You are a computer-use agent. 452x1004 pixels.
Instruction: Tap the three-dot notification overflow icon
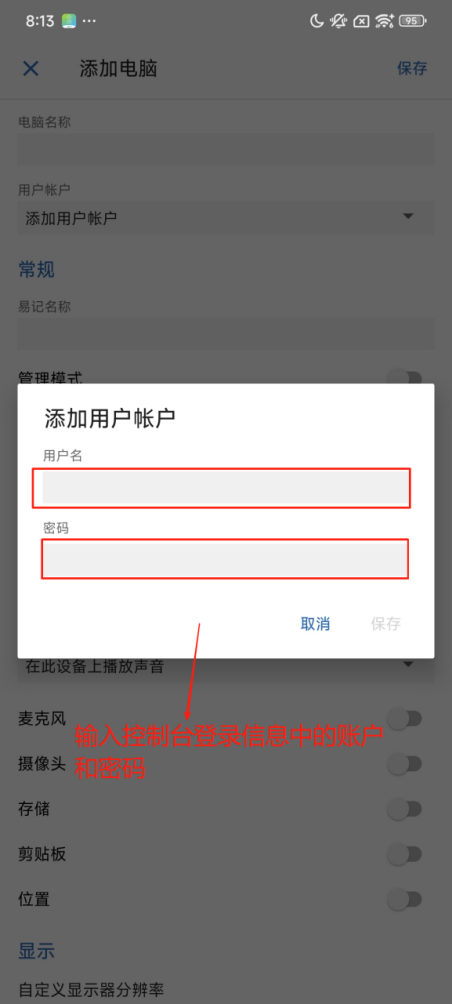89,20
